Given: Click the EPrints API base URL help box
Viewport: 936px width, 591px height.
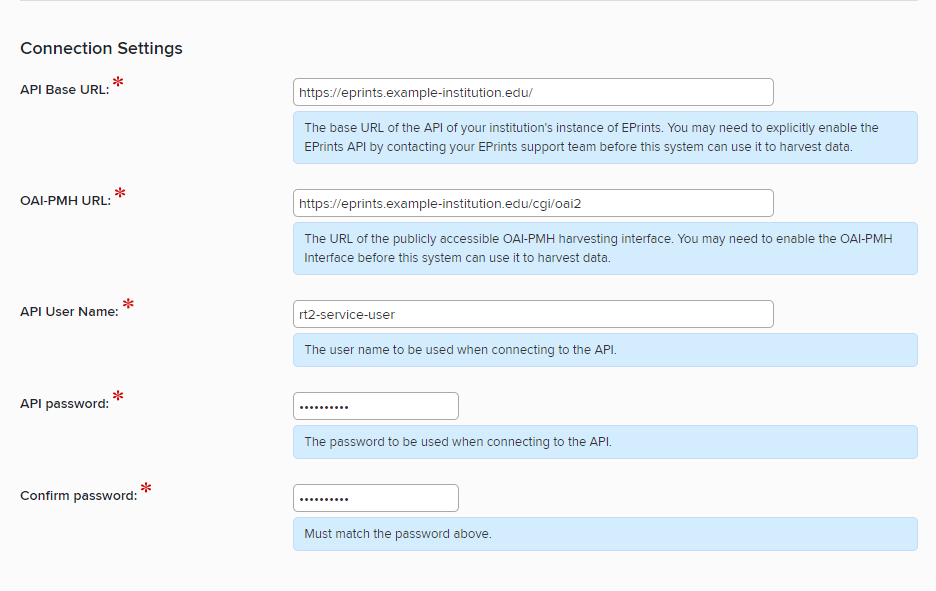Looking at the screenshot, I should pos(604,137).
